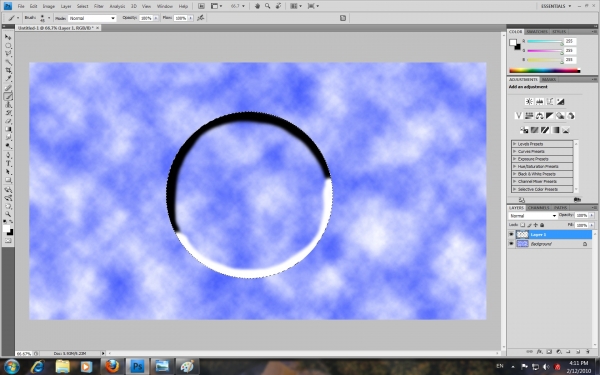Toggle lock image pixels
Screen dimensions: 600x375
[530, 225]
